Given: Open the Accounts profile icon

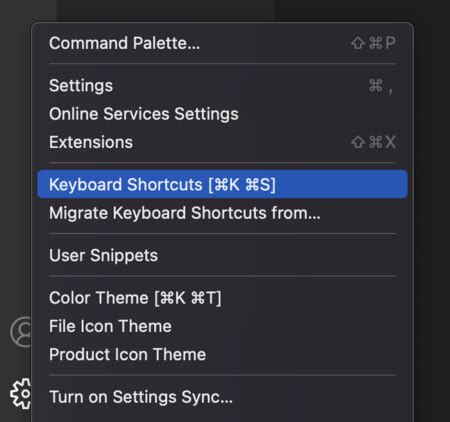Looking at the screenshot, I should point(21,332).
